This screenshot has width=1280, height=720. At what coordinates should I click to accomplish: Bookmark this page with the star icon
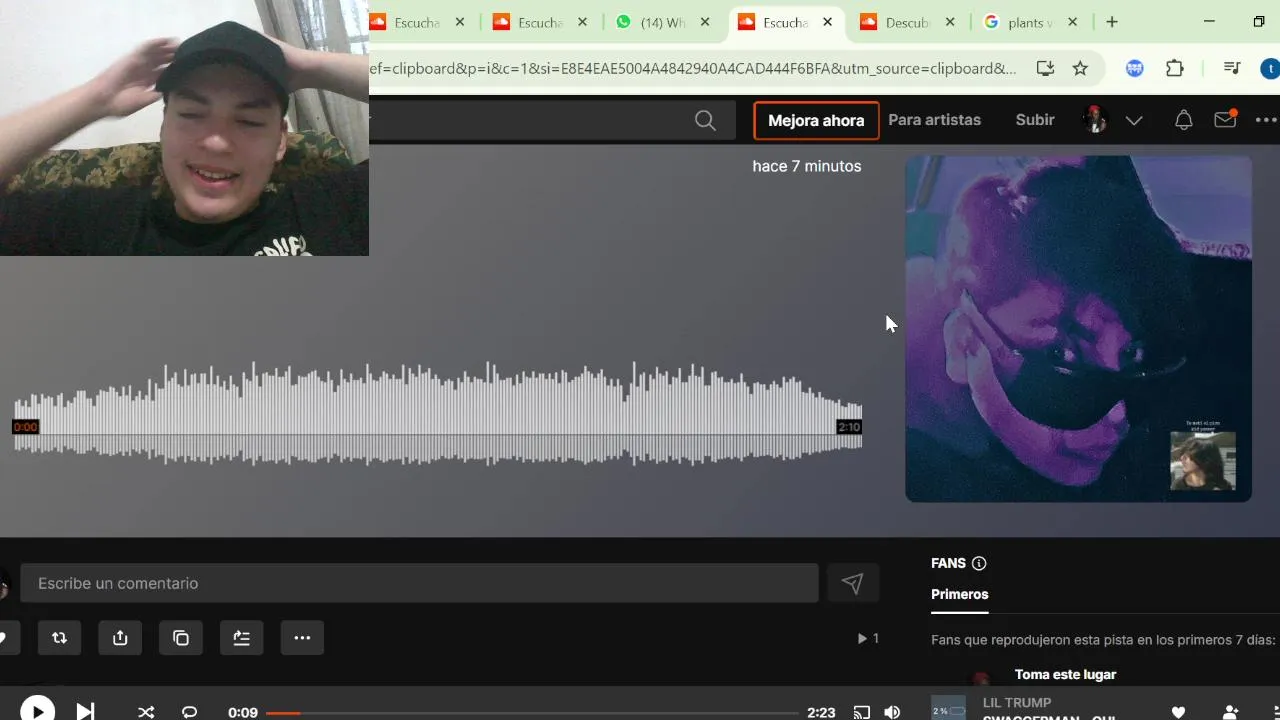1080,68
